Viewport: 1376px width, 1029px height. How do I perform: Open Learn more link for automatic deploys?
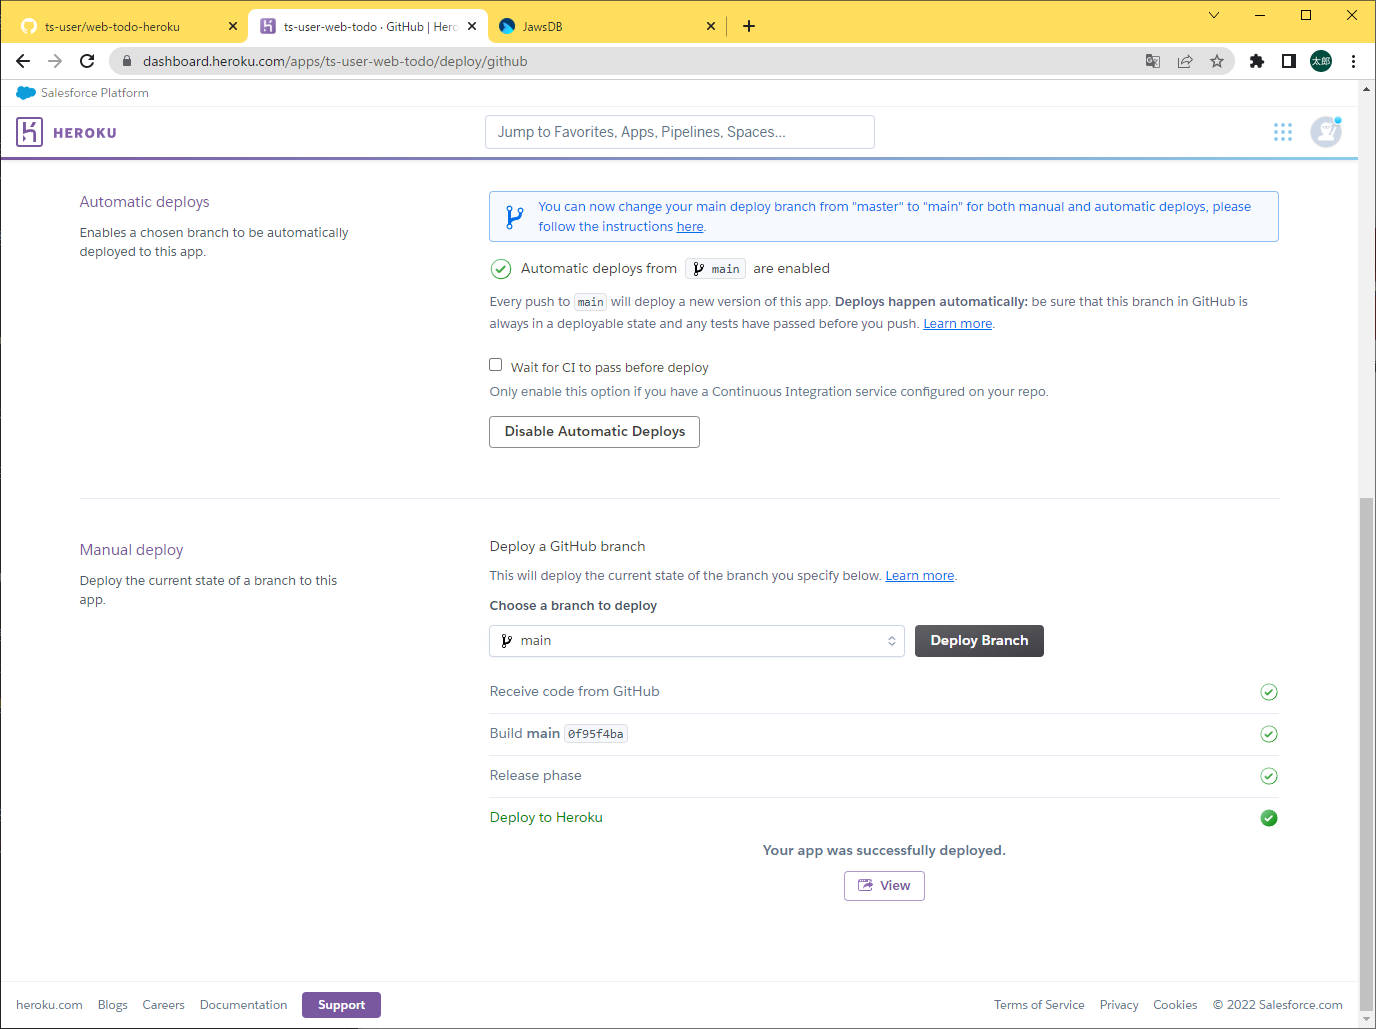point(957,324)
